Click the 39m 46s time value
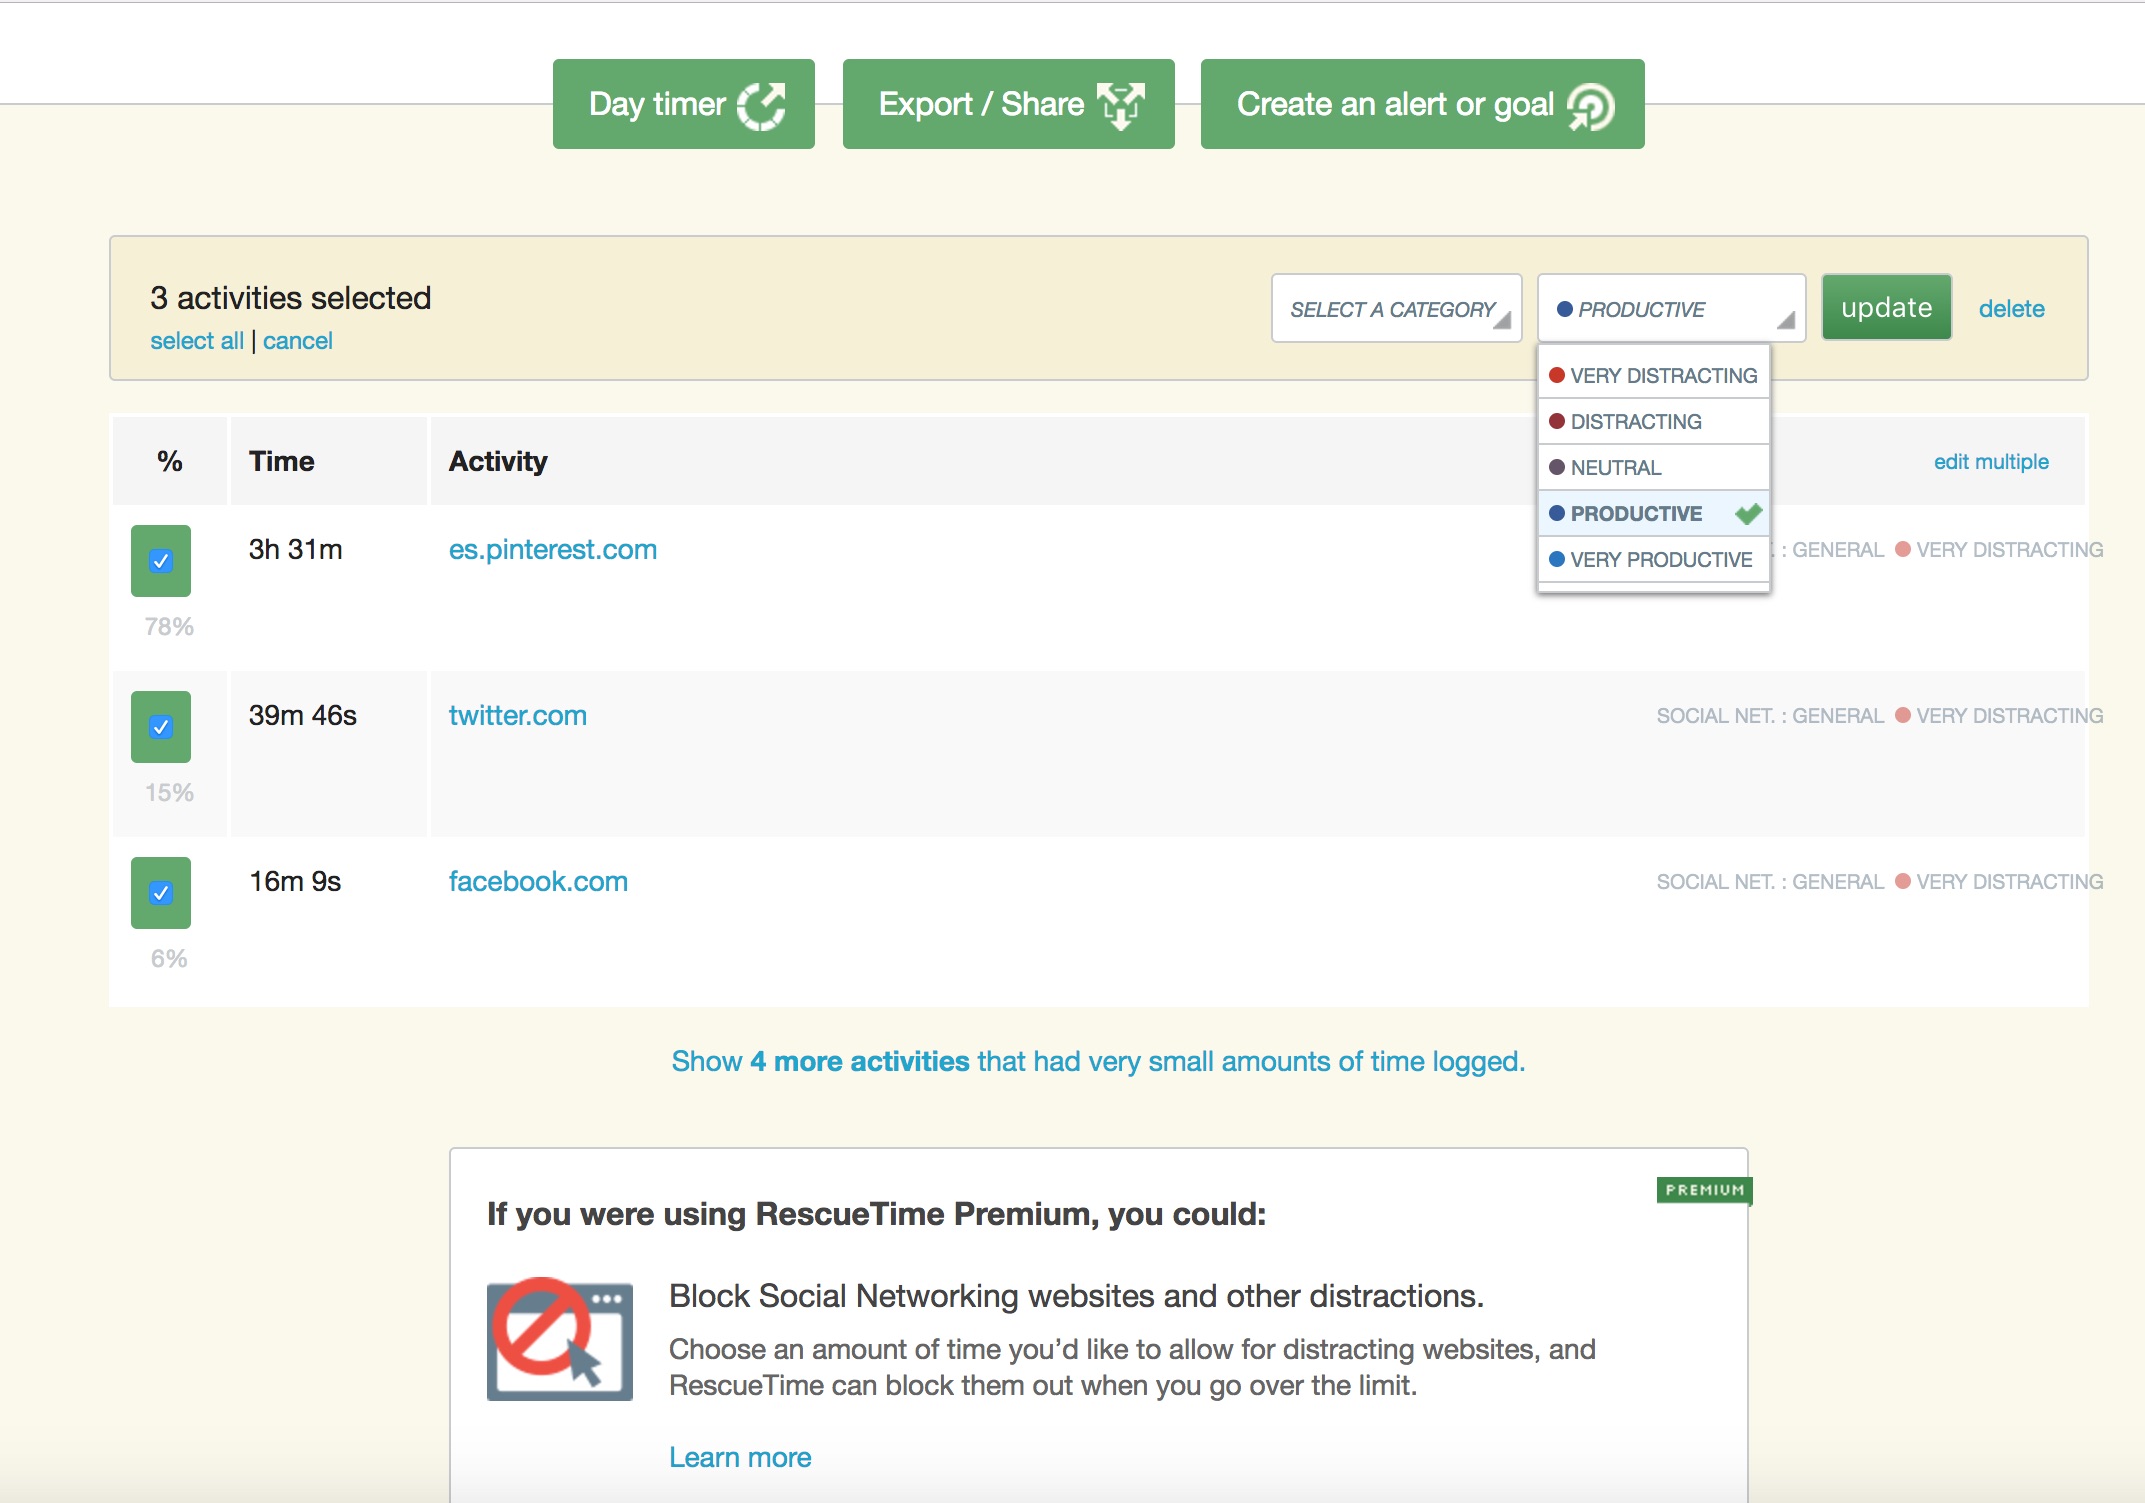This screenshot has height=1503, width=2145. (303, 716)
